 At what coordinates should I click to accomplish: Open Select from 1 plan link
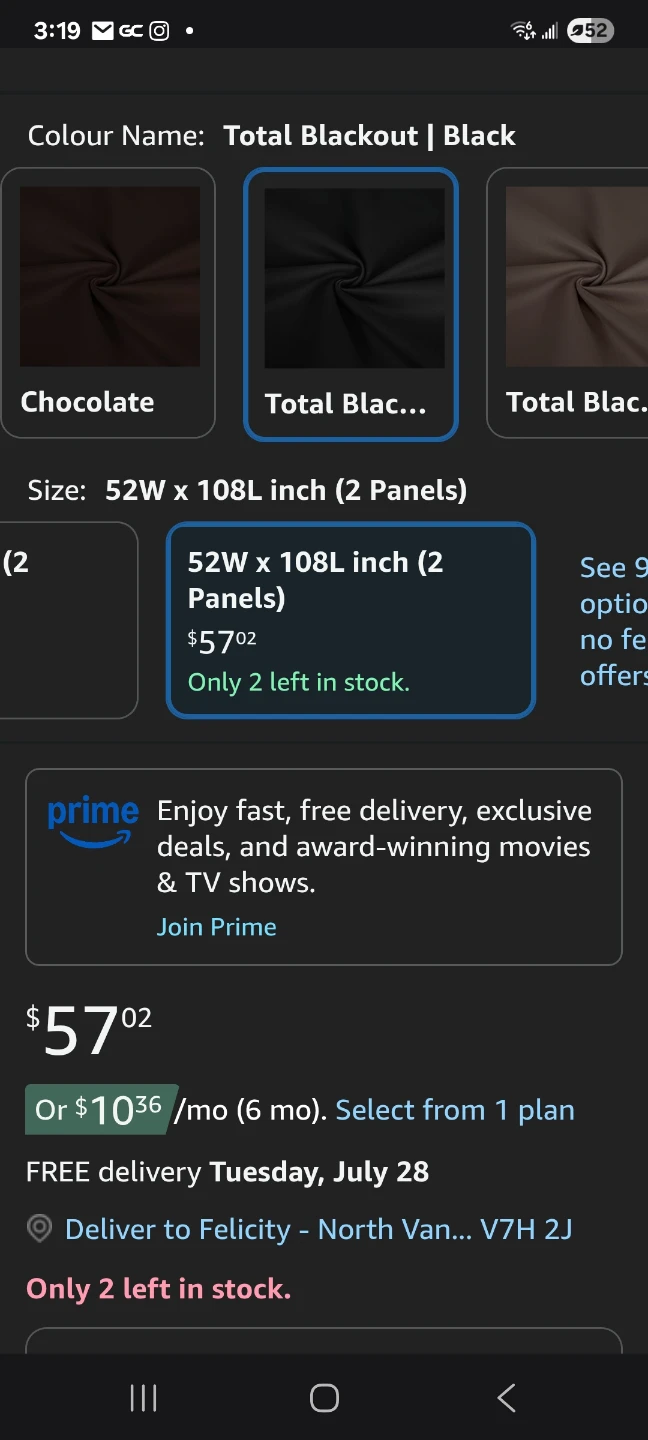pos(455,1110)
